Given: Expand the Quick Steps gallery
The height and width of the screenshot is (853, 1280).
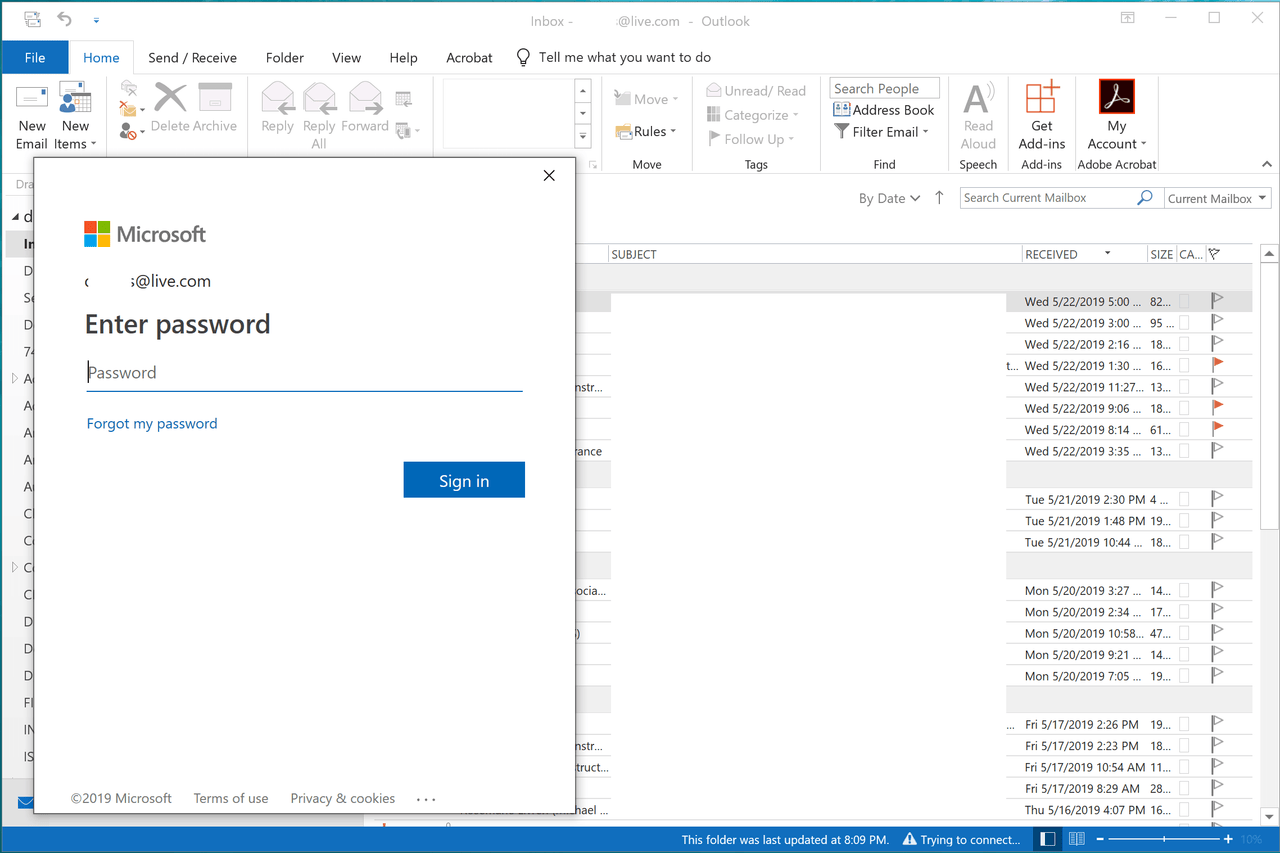Looking at the screenshot, I should click(583, 136).
